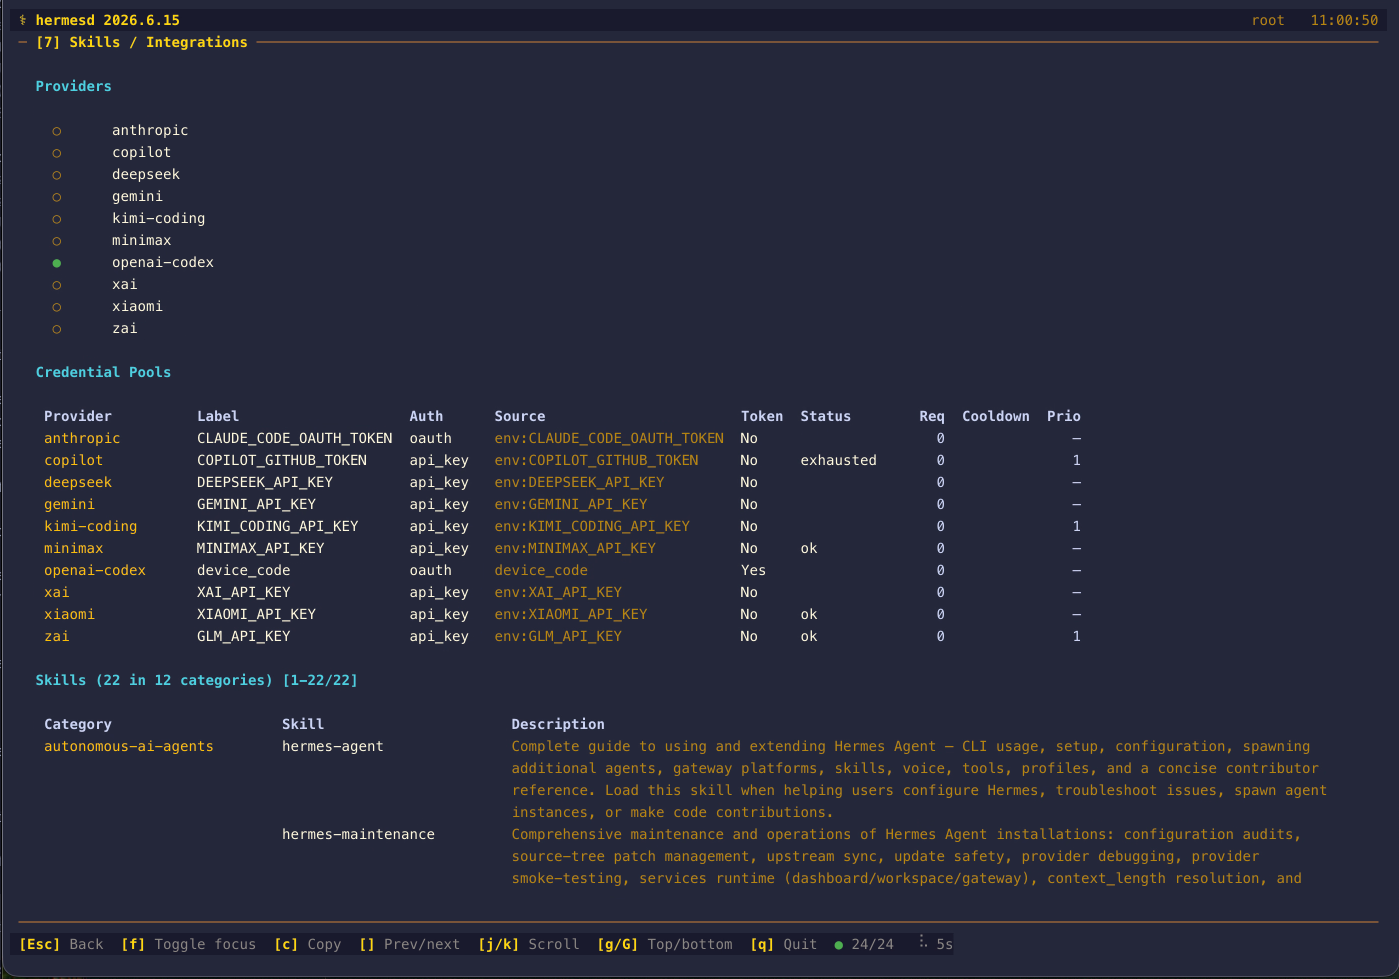Click the status dot beside kimi-coding provider
Viewport: 1399px width, 979px height.
pyautogui.click(x=57, y=219)
